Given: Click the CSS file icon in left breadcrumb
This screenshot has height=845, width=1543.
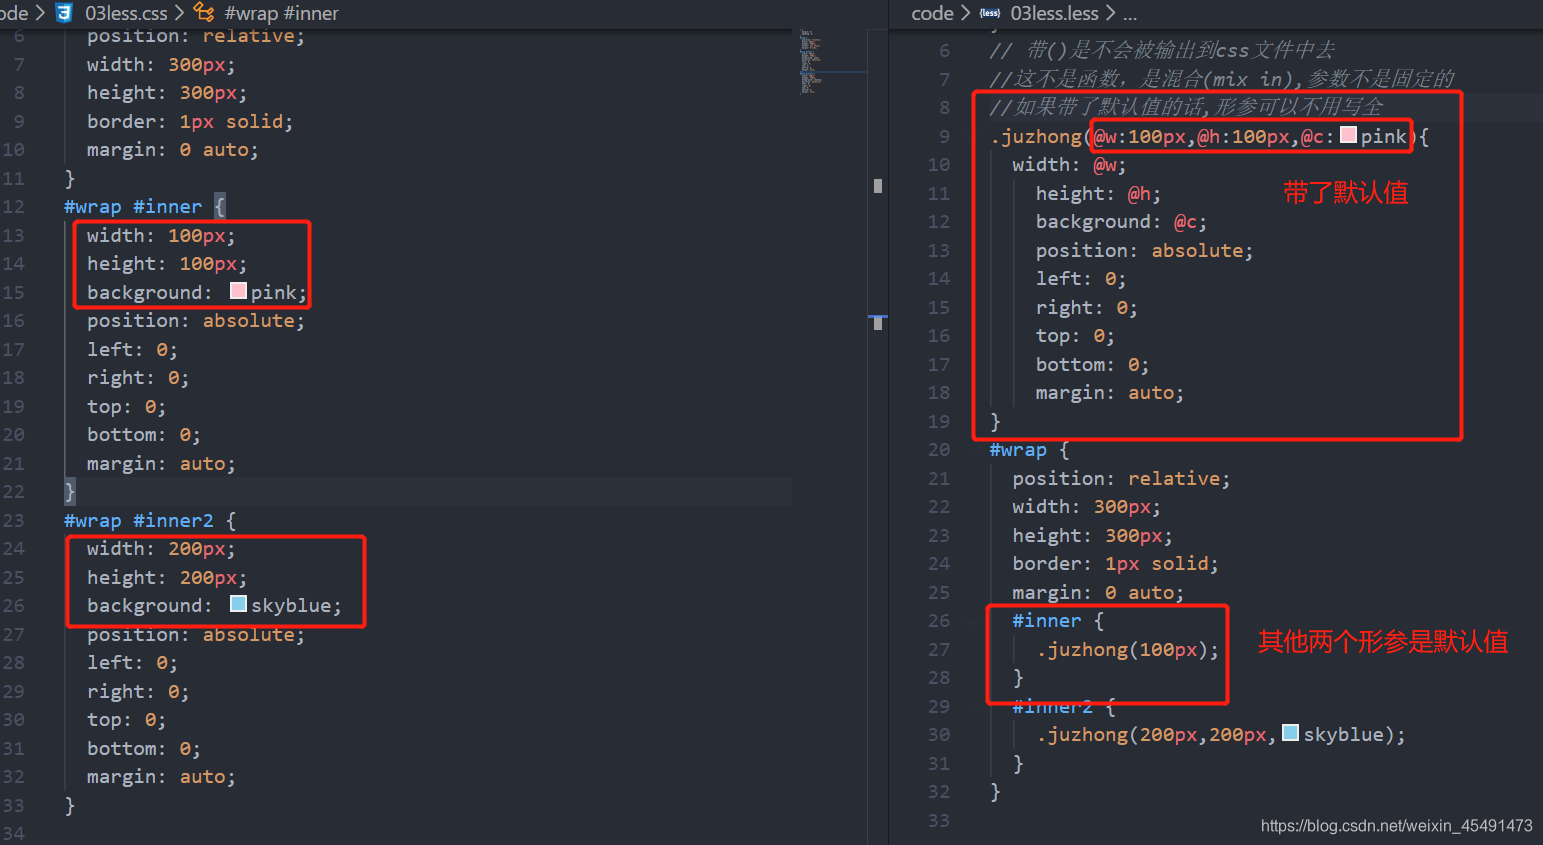Looking at the screenshot, I should pos(65,13).
